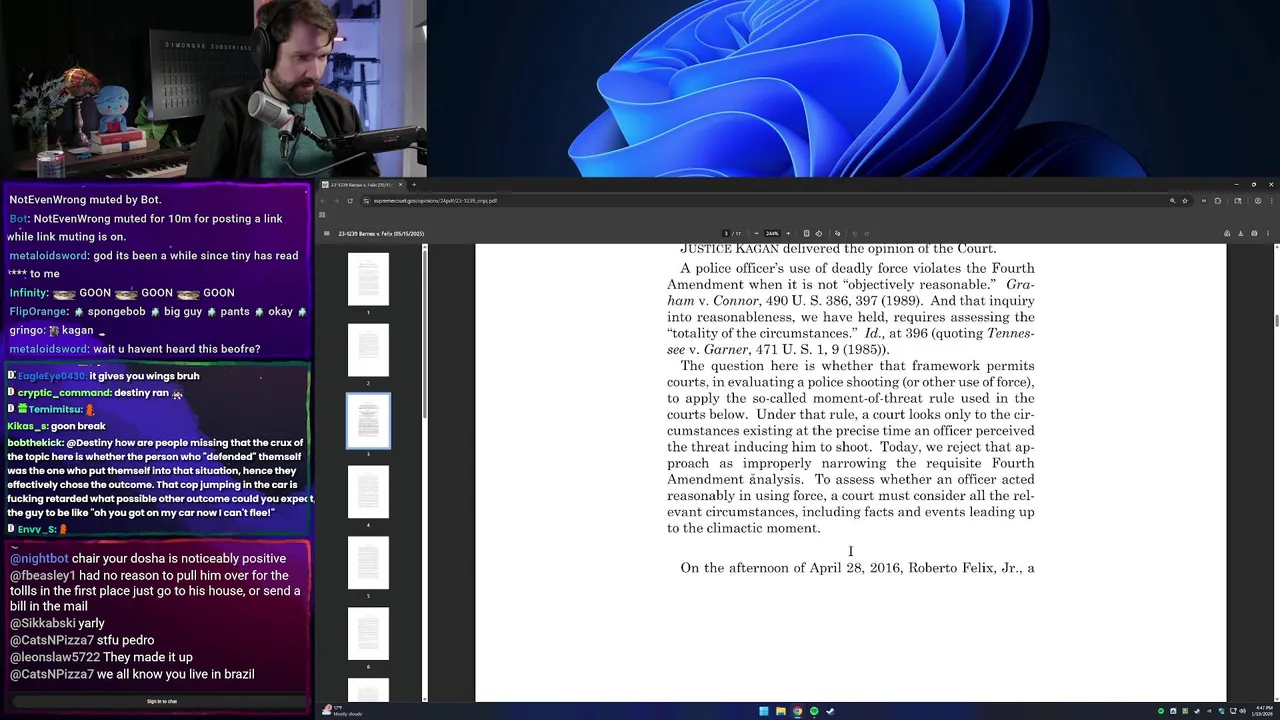Select page 5 thumbnail in sidebar
This screenshot has height=720, width=1280.
click(x=368, y=563)
